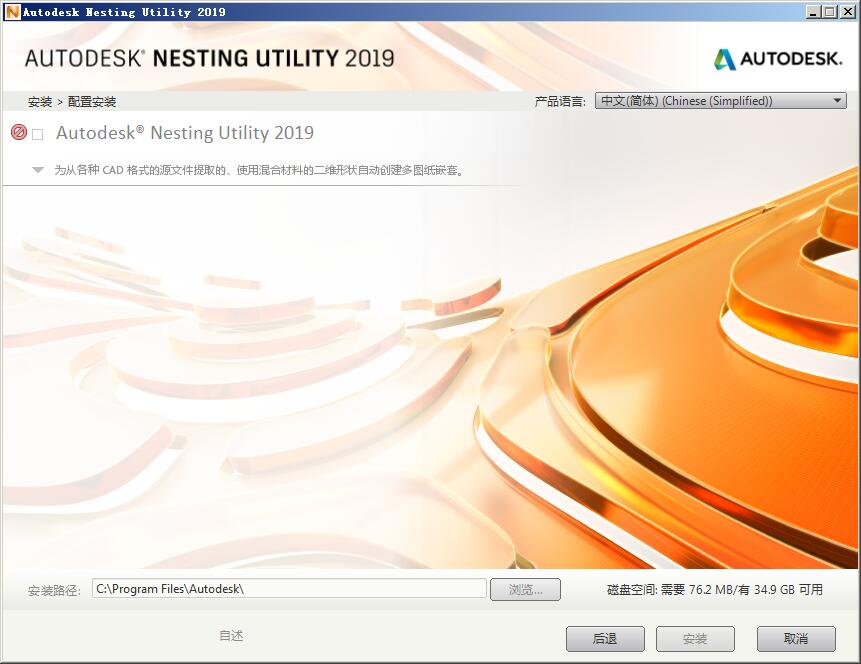Screen dimensions: 861x664
Task: Click the Autodesk logo at top right
Action: pos(778,59)
